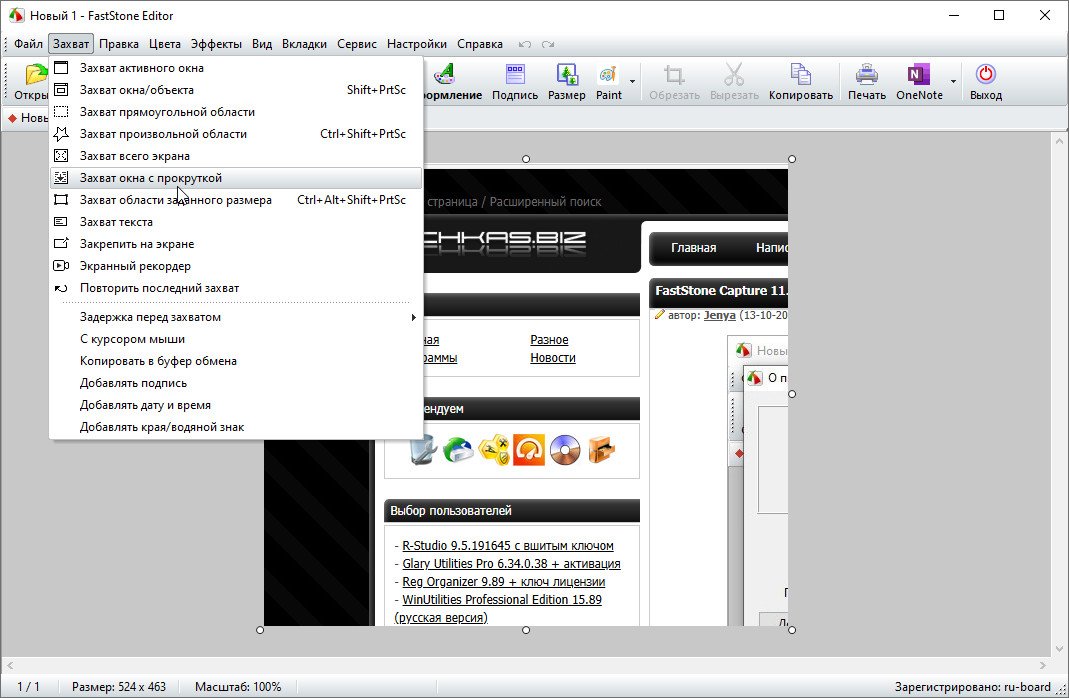Open dropdown arrow next to OneNote

953,82
